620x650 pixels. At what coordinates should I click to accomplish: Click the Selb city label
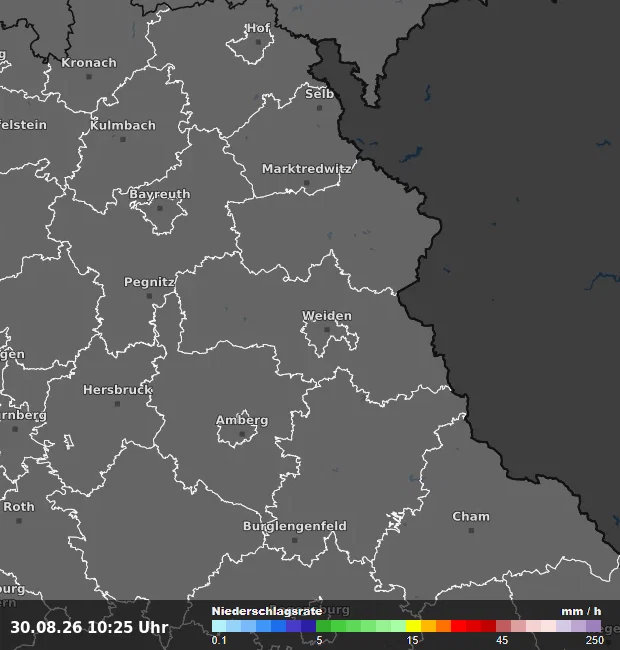click(319, 94)
